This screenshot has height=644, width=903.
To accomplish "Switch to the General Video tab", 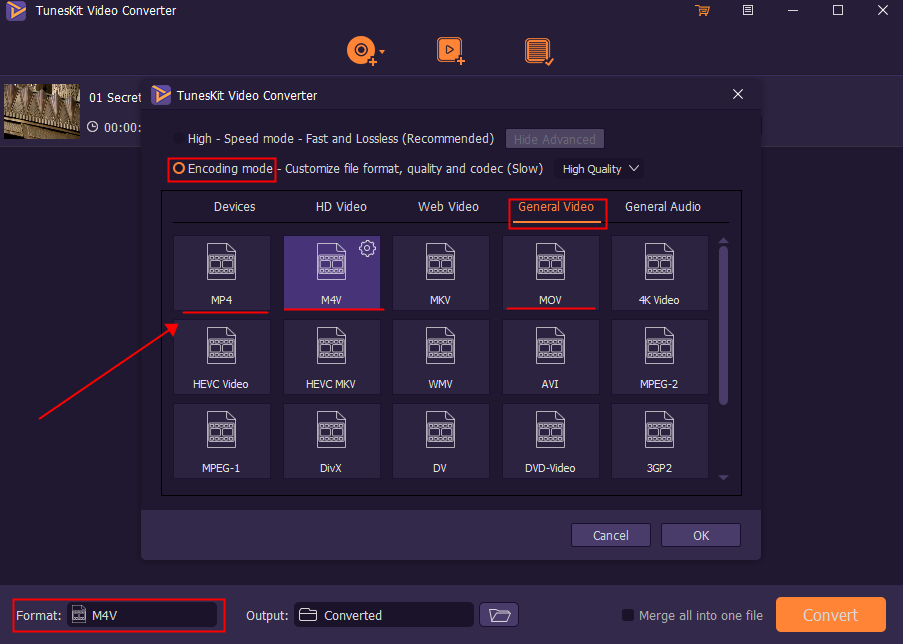I will (556, 207).
